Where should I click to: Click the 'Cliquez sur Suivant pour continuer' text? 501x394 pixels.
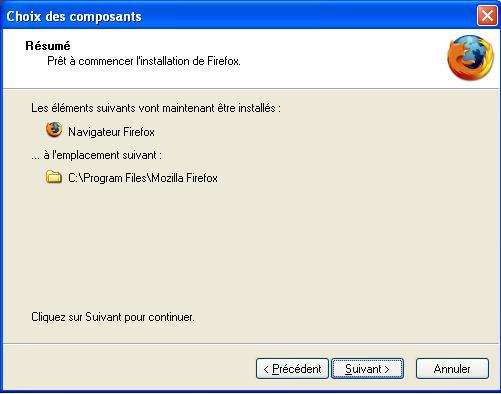coord(113,317)
